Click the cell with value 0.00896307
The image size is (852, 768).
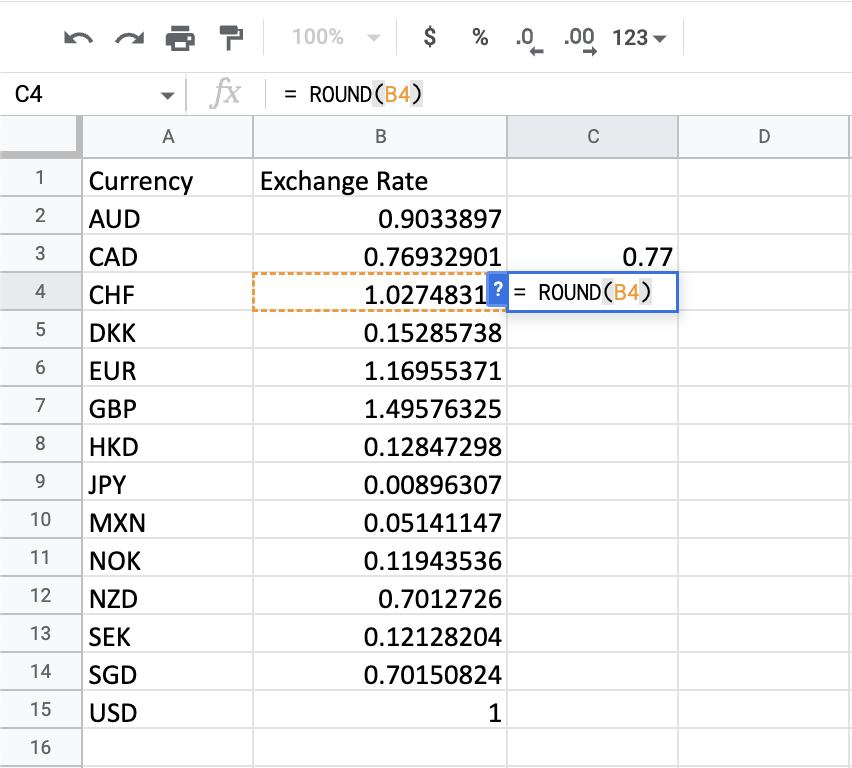pyautogui.click(x=380, y=482)
